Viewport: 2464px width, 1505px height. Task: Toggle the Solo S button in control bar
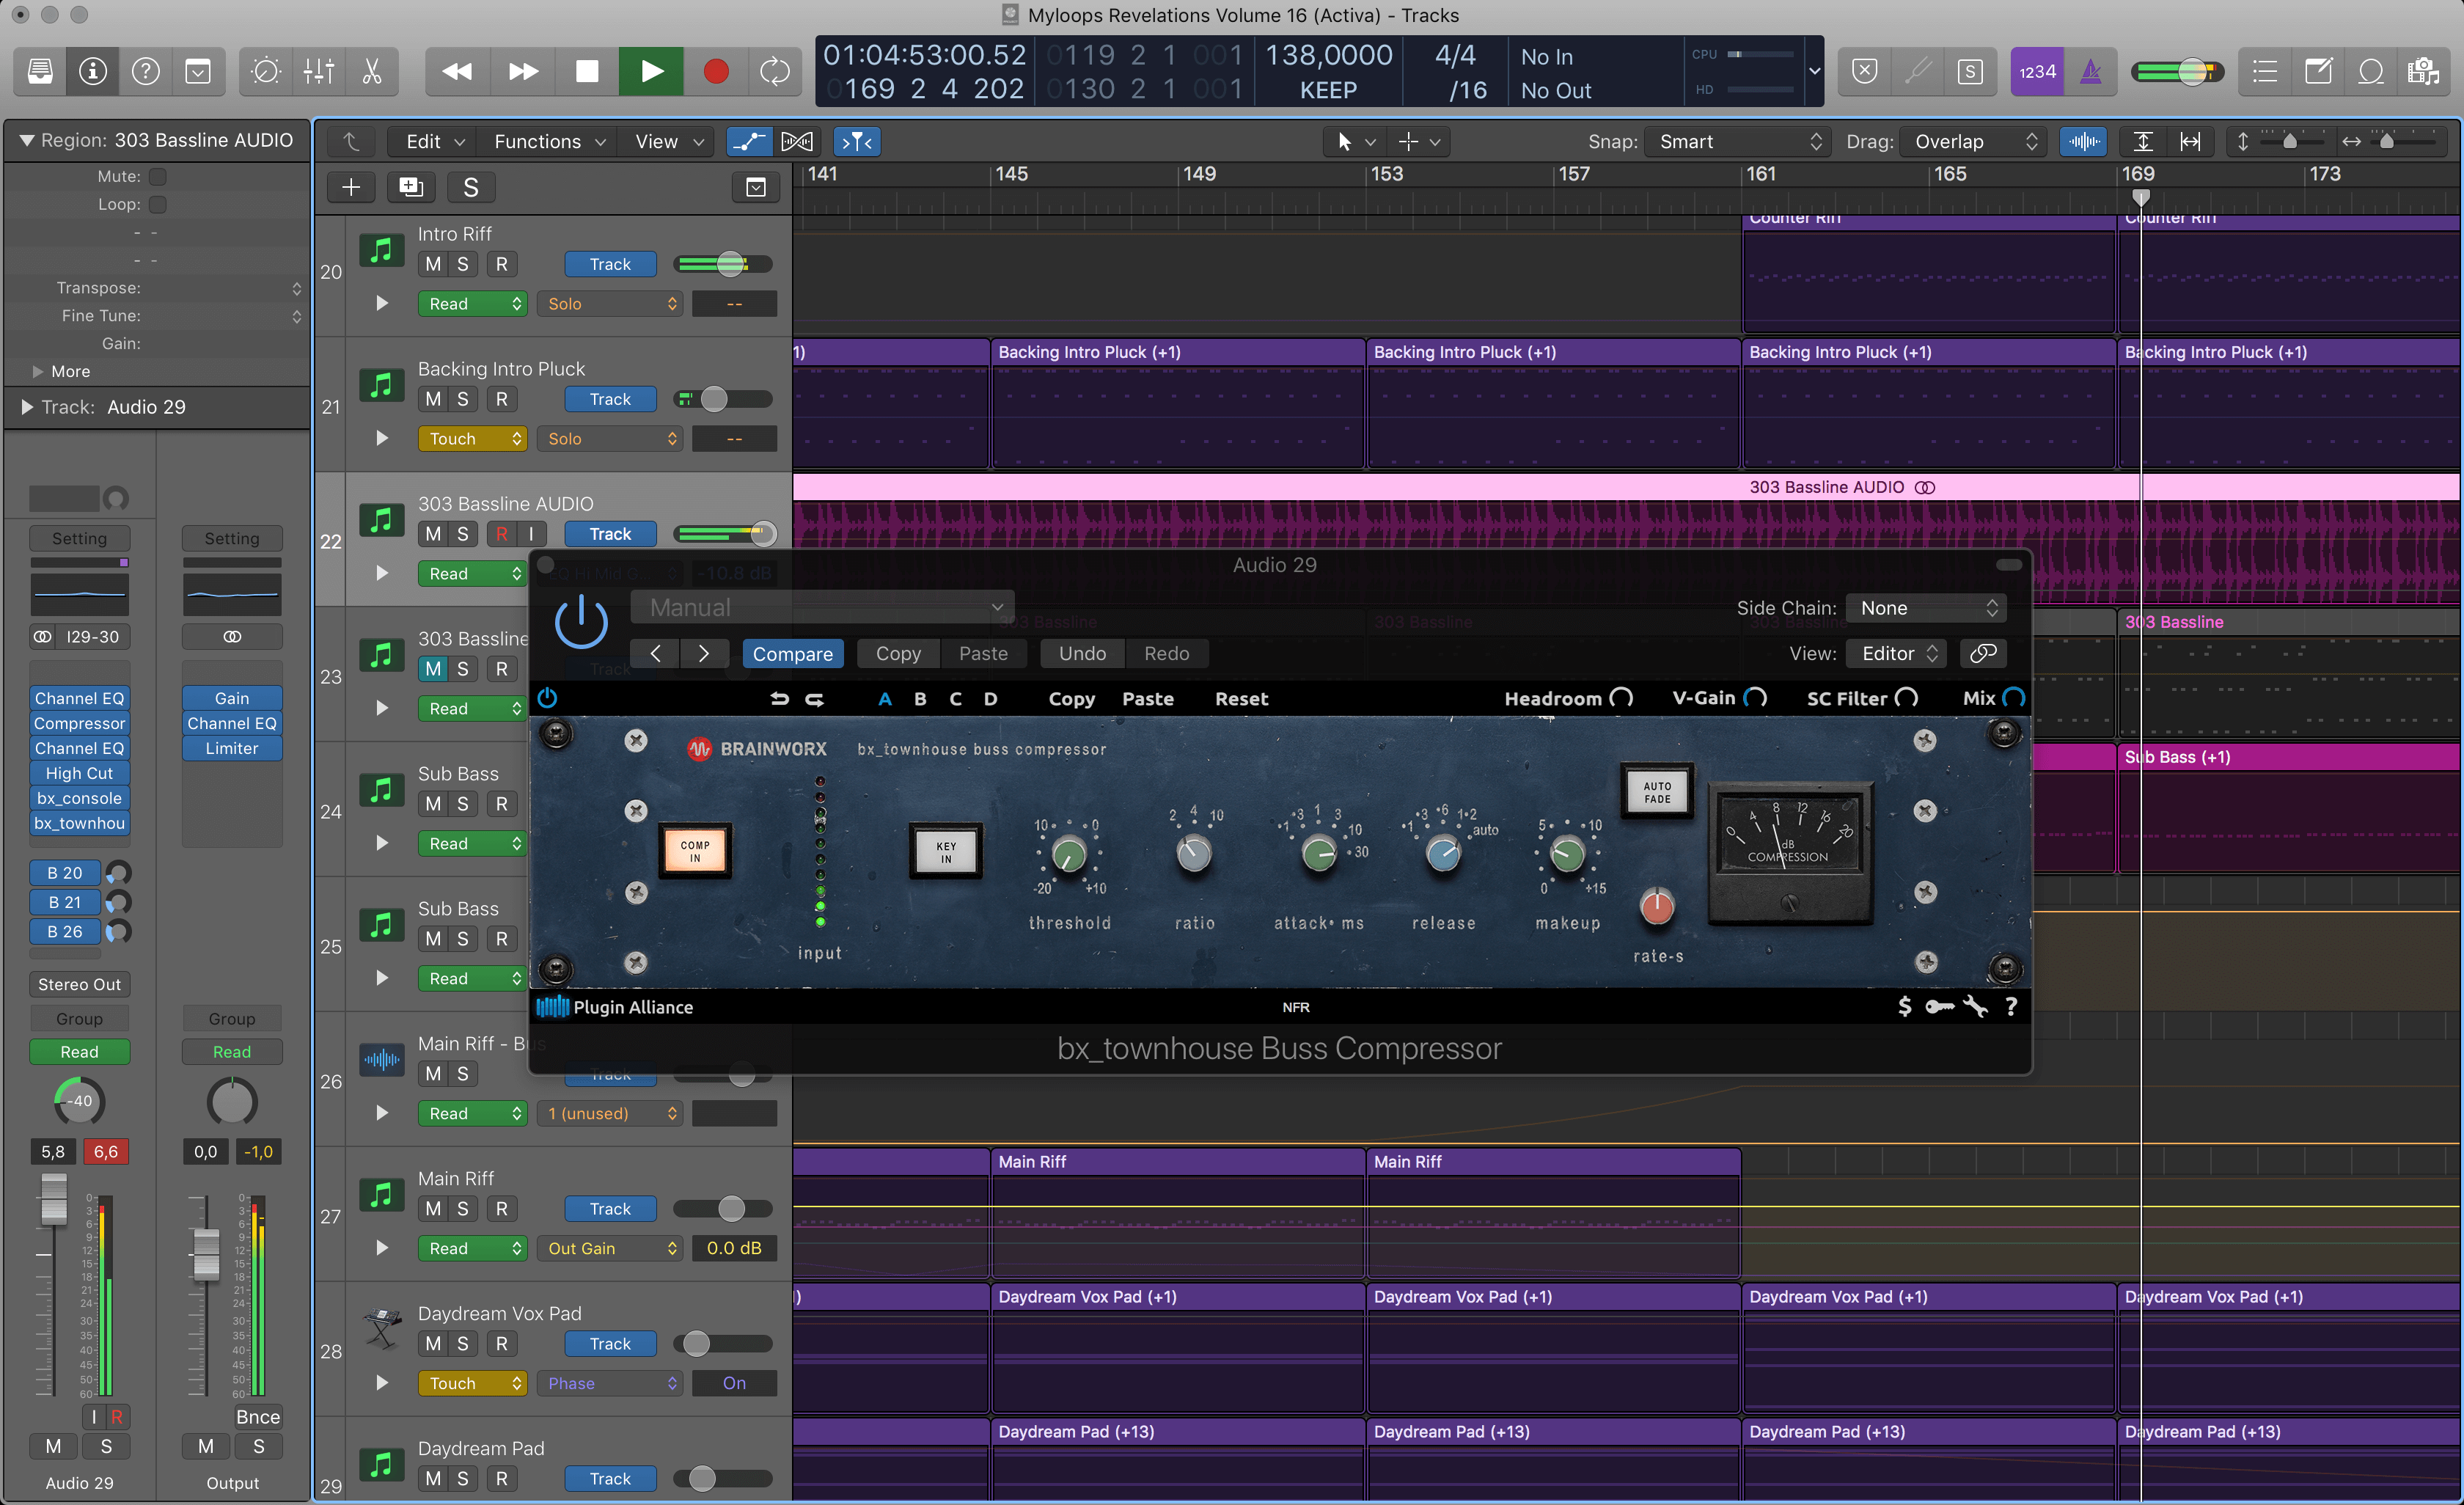point(1970,71)
